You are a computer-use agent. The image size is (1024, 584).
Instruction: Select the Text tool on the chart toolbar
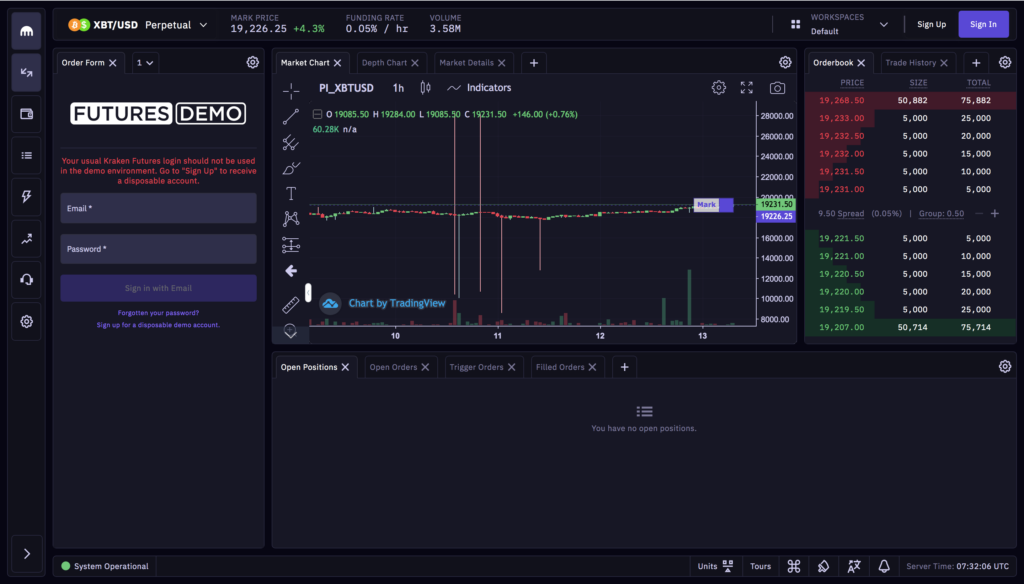[x=291, y=193]
